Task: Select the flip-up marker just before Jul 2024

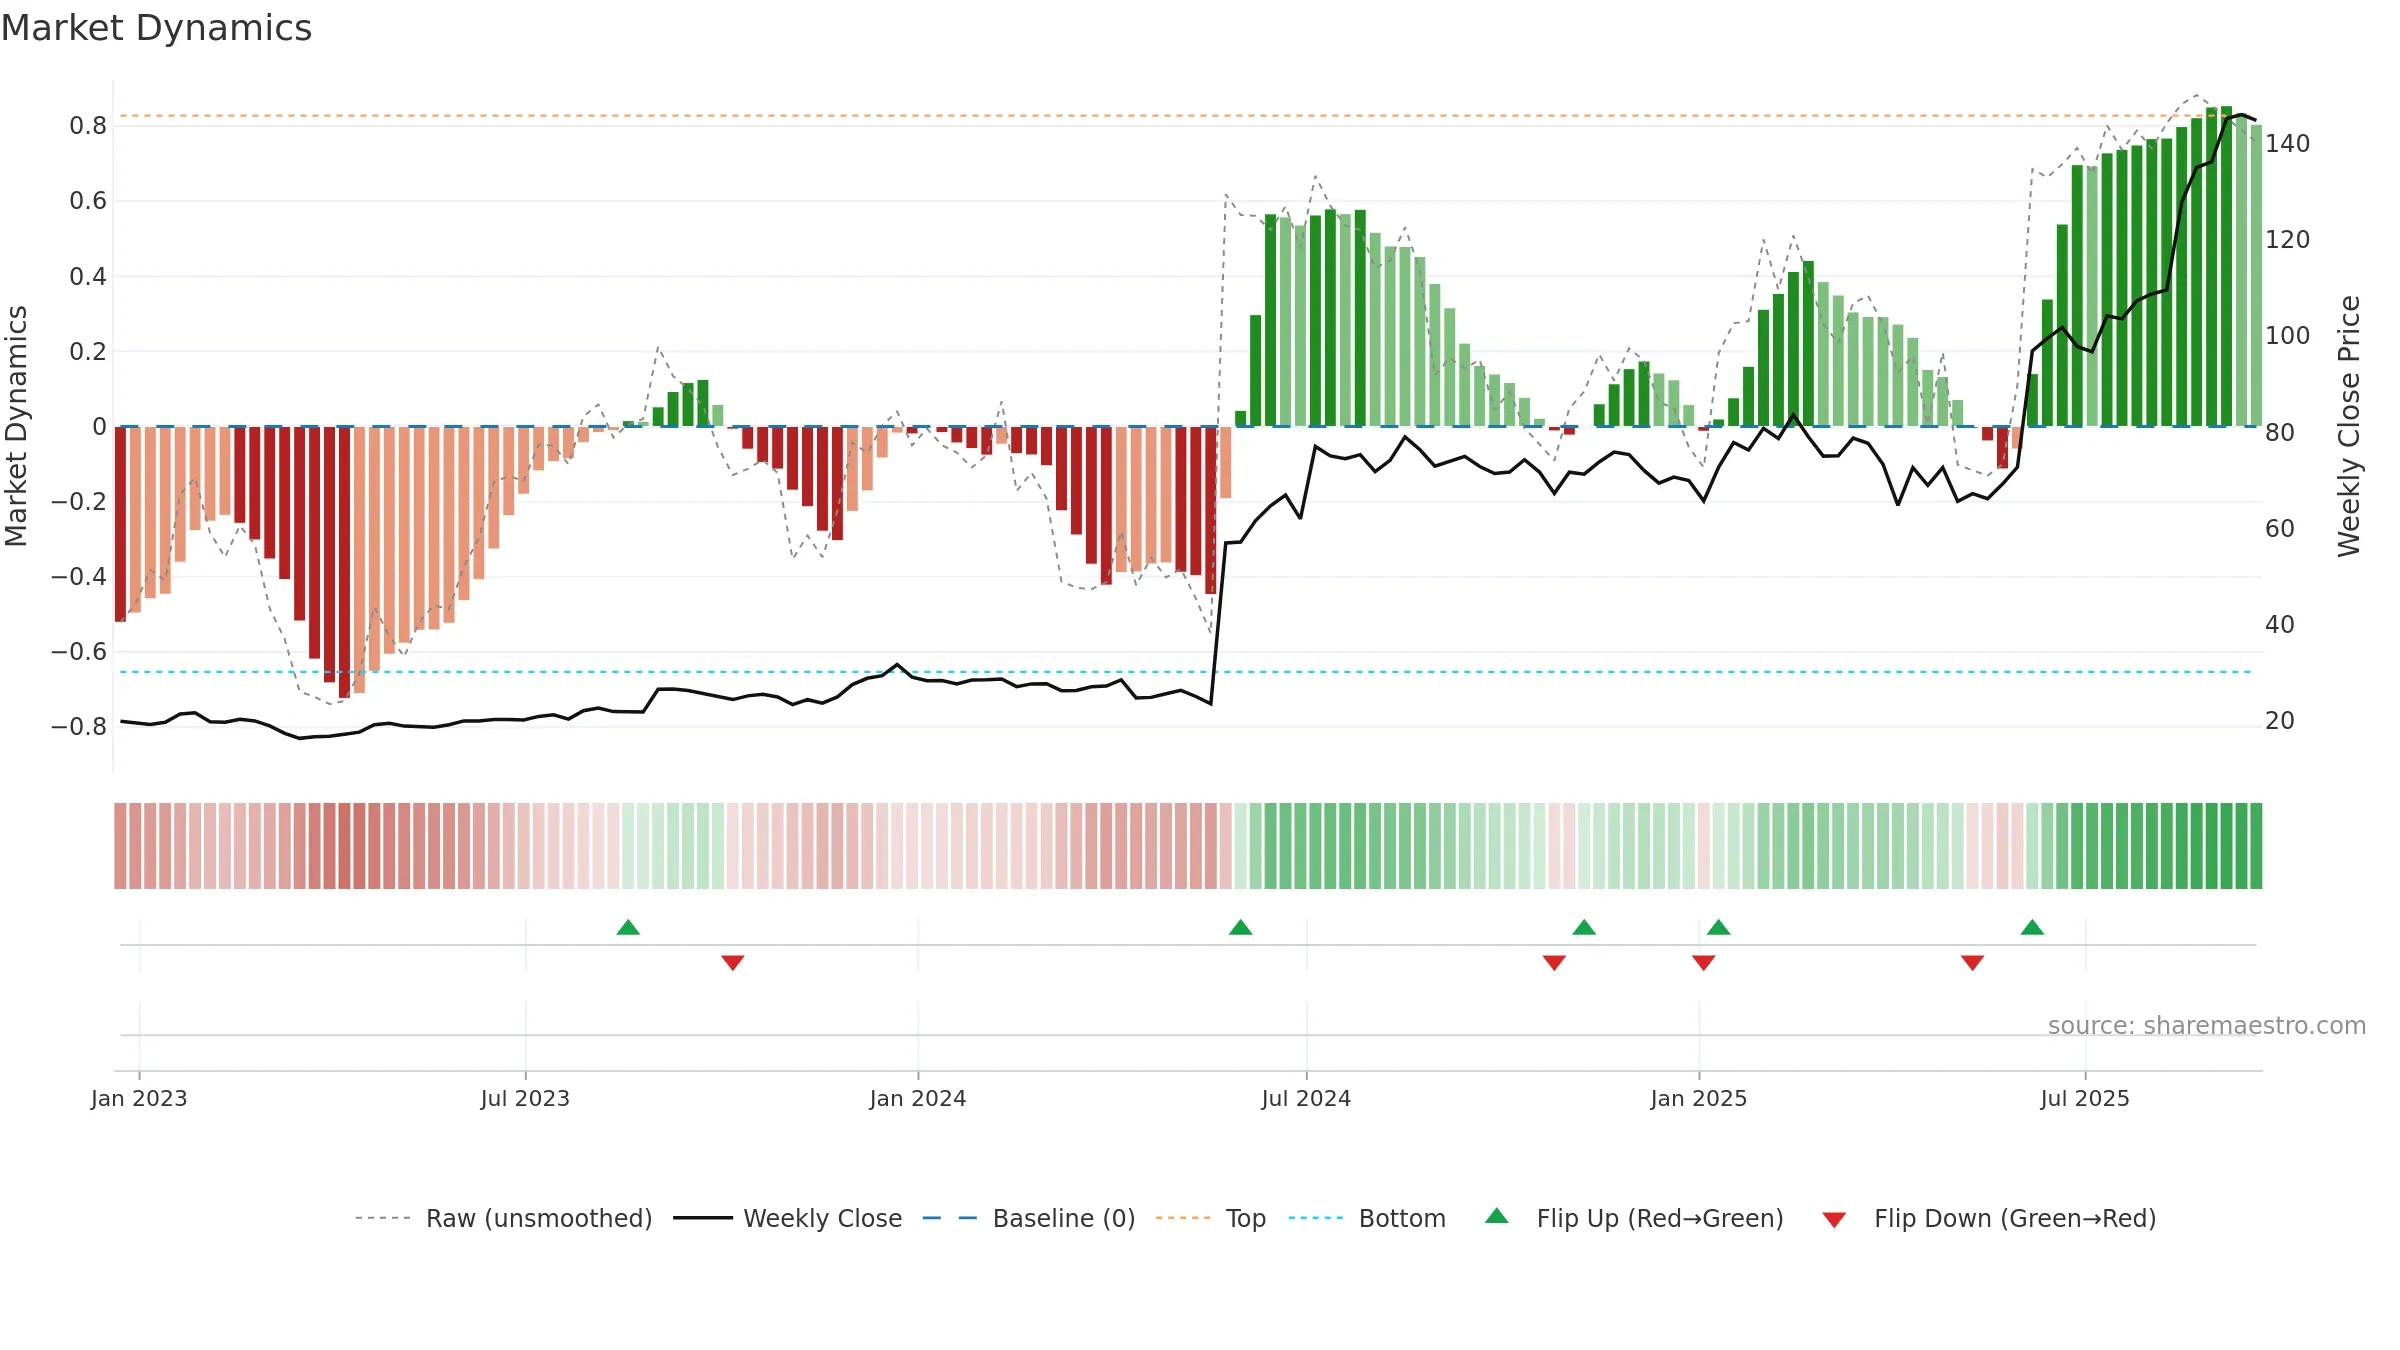Action: 1241,927
